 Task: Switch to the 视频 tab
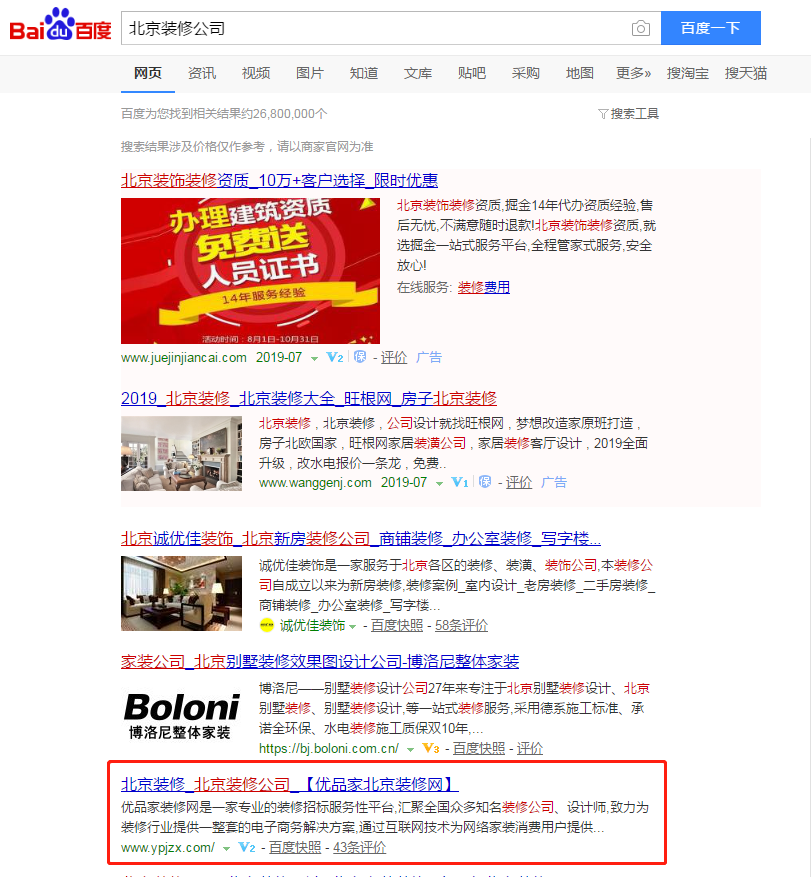point(256,73)
